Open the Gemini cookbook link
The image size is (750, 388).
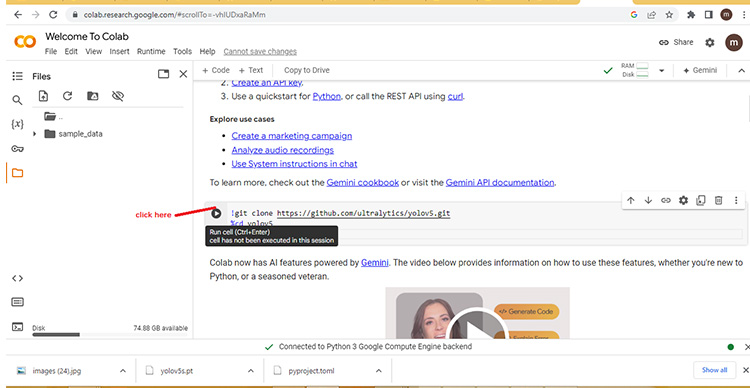363,182
